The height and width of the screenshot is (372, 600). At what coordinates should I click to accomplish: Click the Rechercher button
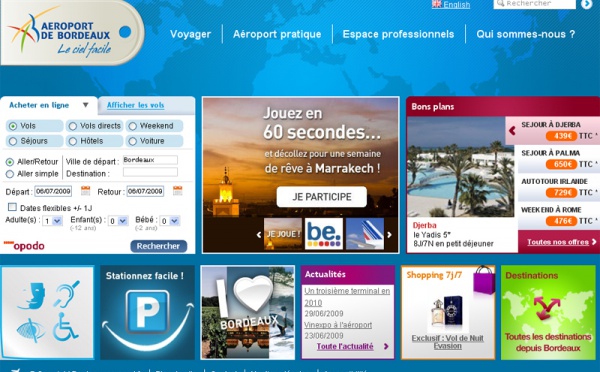tap(158, 246)
